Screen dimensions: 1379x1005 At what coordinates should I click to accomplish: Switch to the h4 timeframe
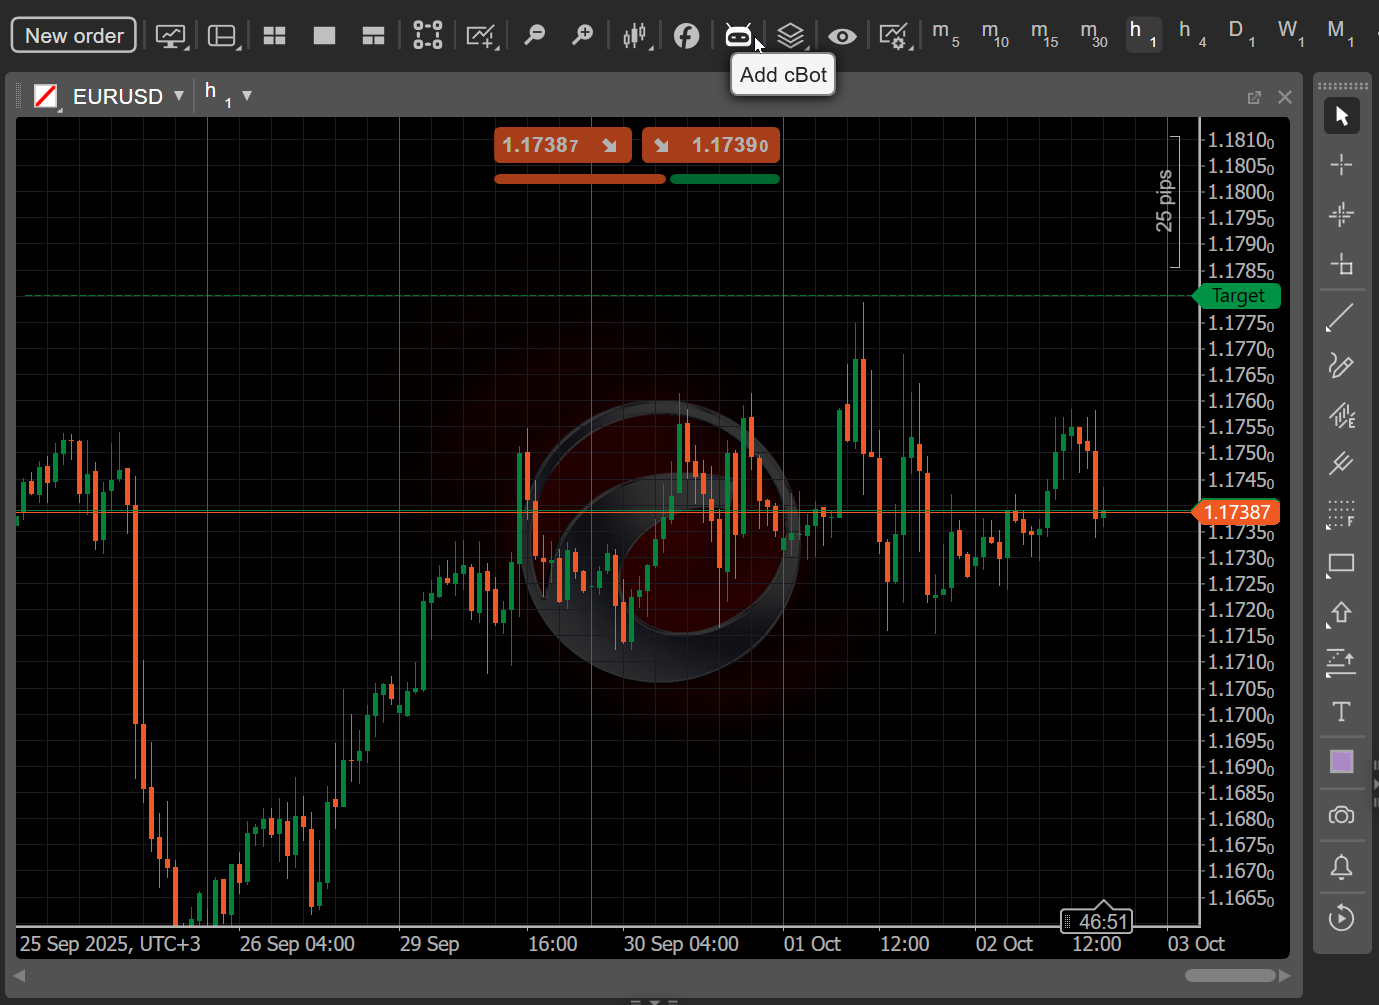tap(1192, 35)
